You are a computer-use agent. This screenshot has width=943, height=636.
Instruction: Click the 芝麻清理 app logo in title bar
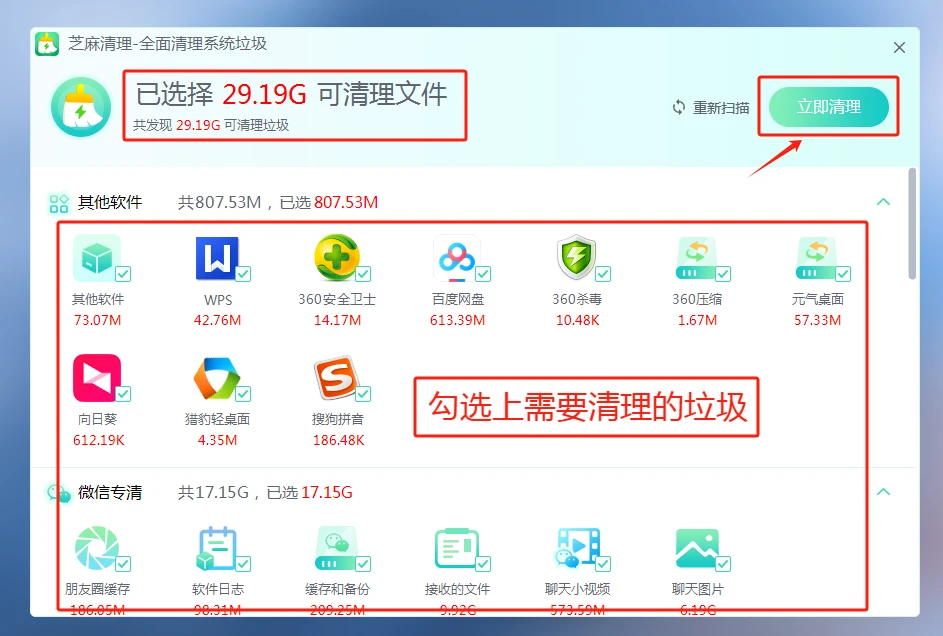click(47, 44)
